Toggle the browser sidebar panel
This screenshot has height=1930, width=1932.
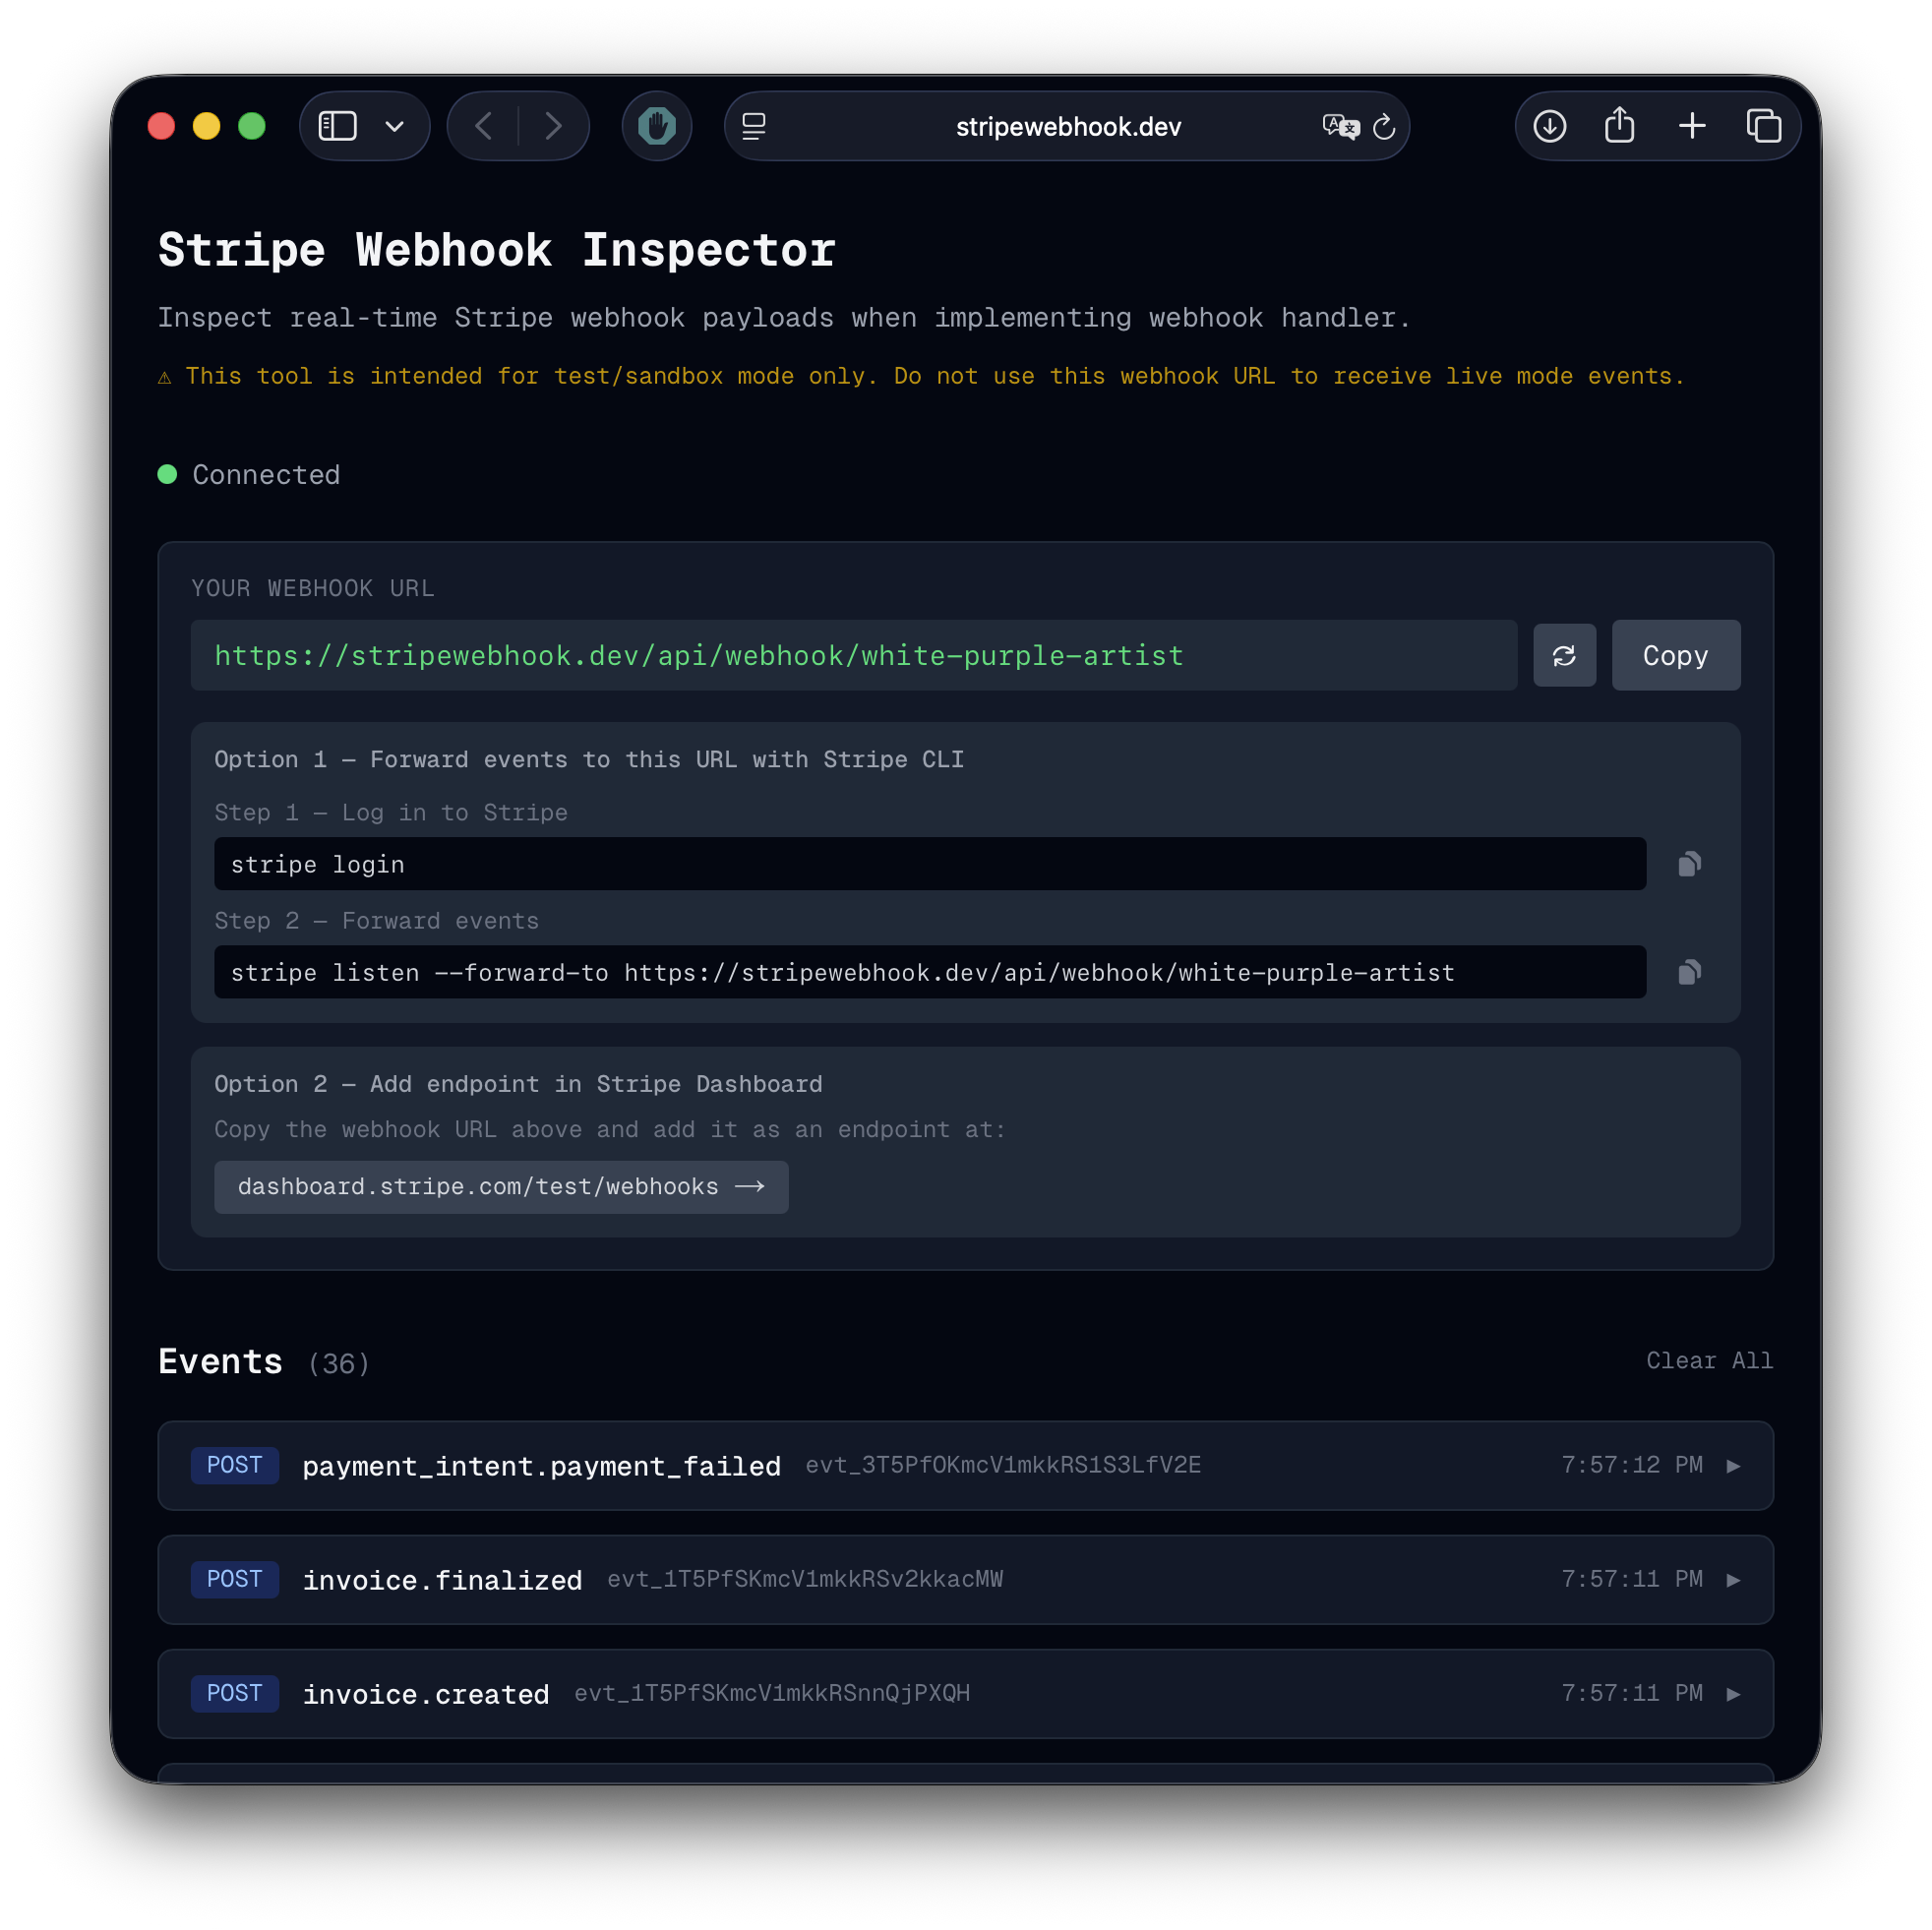coord(337,126)
